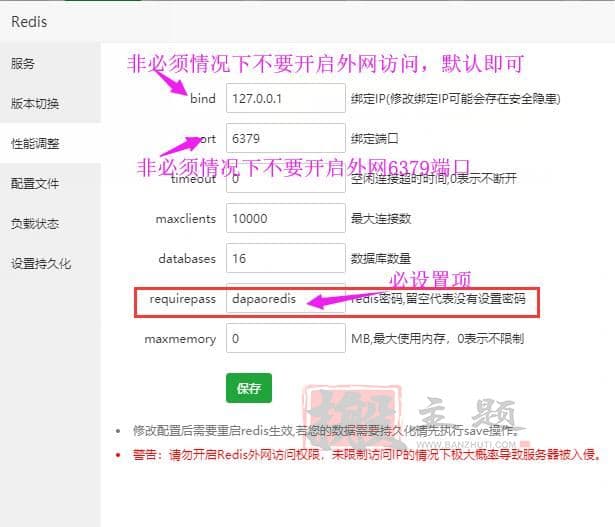Click the bind IP input field
Viewport: 615px width, 527px height.
click(286, 98)
